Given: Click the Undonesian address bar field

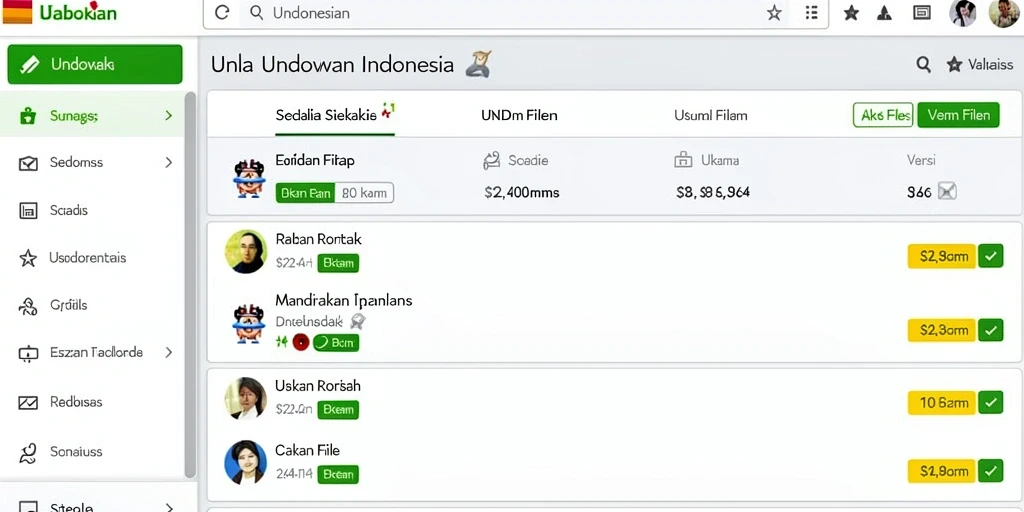Looking at the screenshot, I should tap(516, 13).
